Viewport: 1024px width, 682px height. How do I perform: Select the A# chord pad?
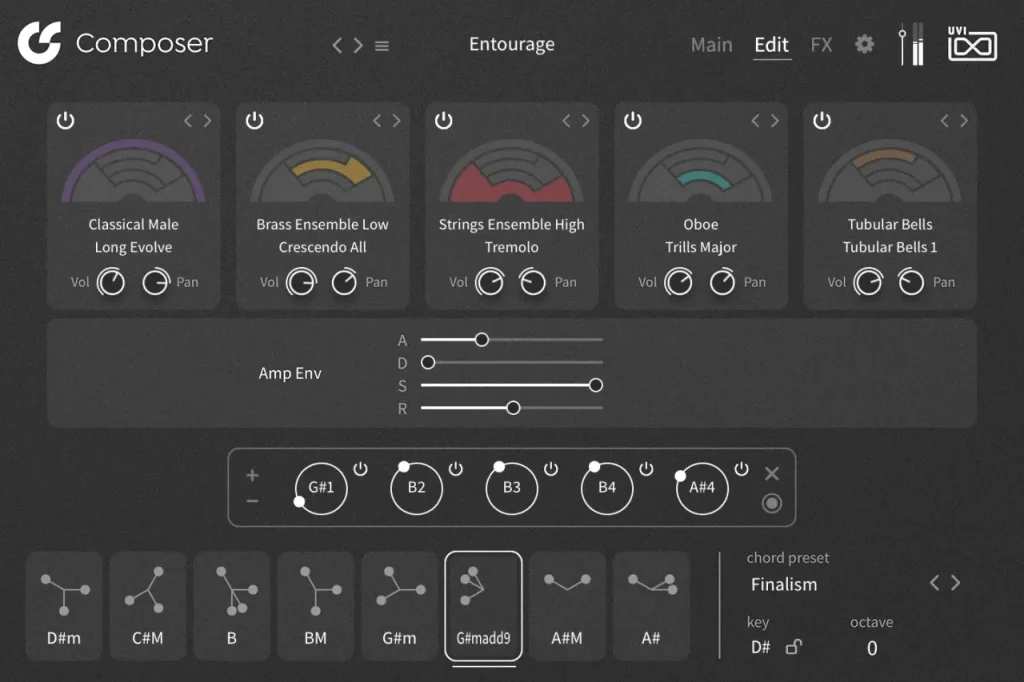[650, 606]
